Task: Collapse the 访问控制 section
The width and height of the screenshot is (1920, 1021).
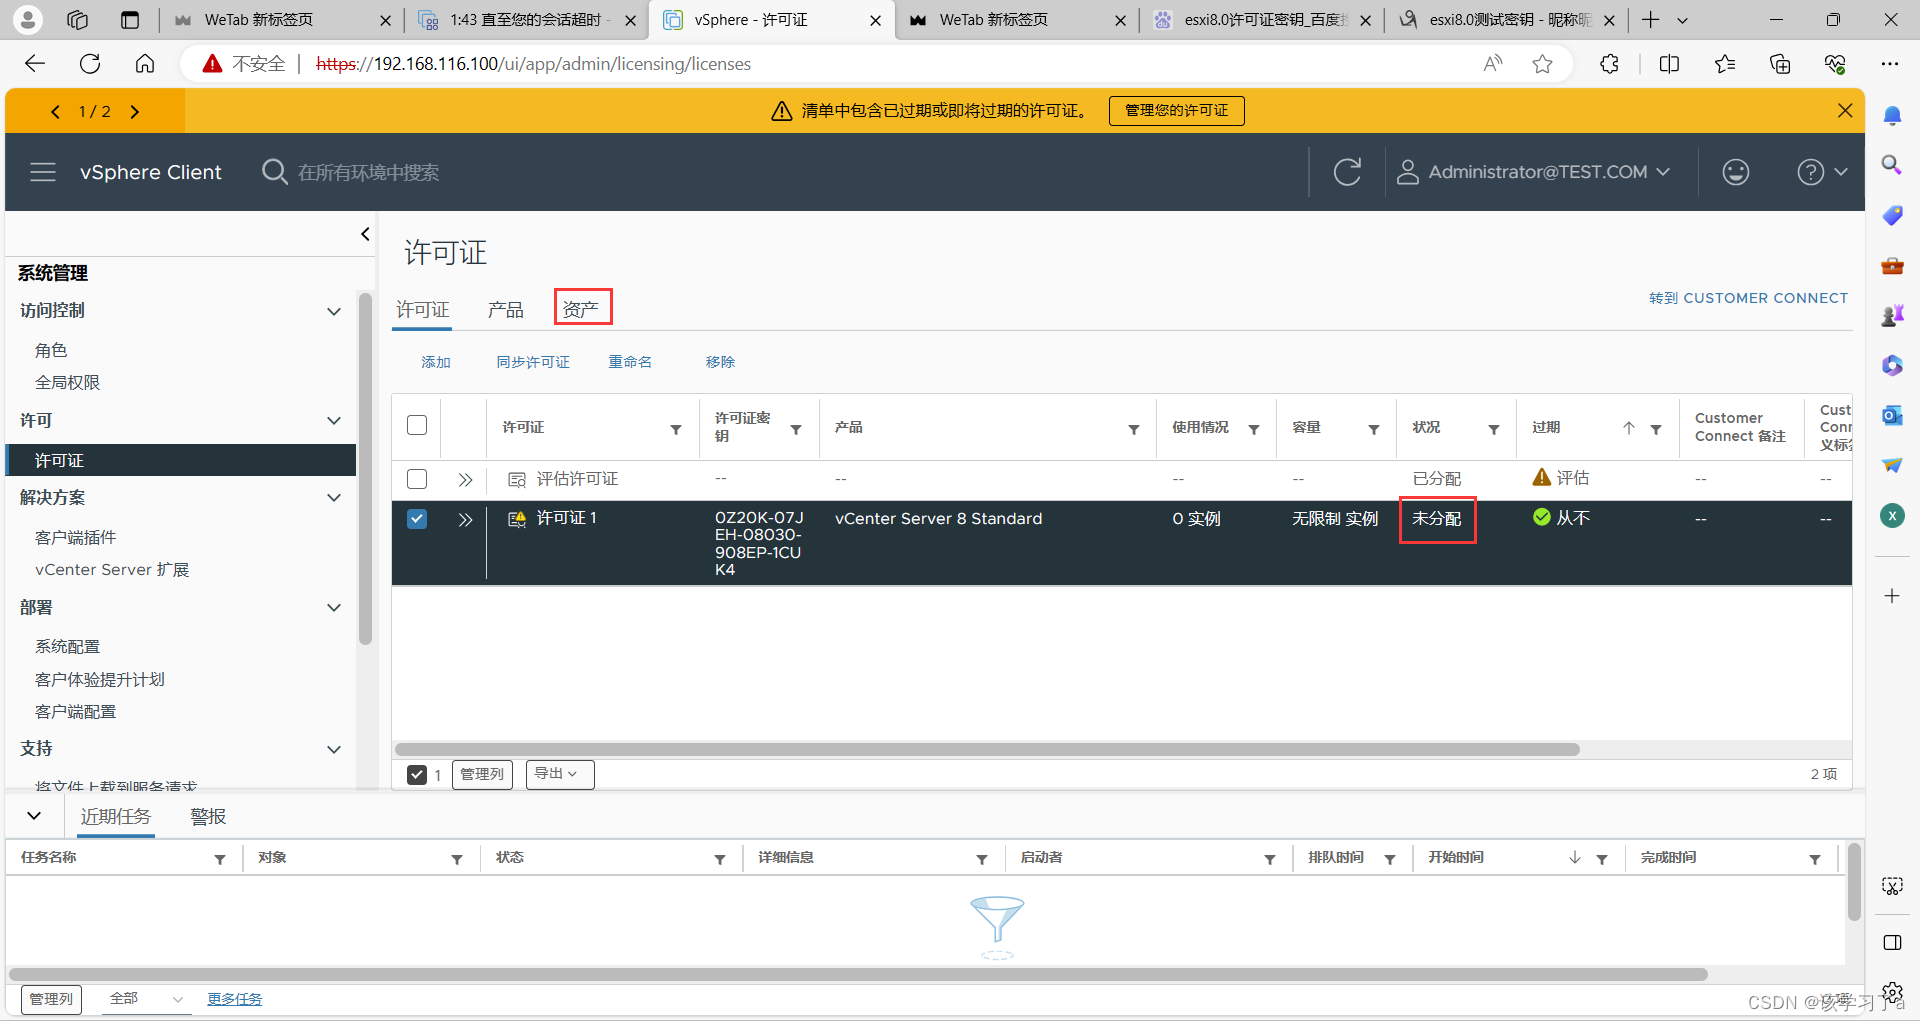Action: coord(334,311)
